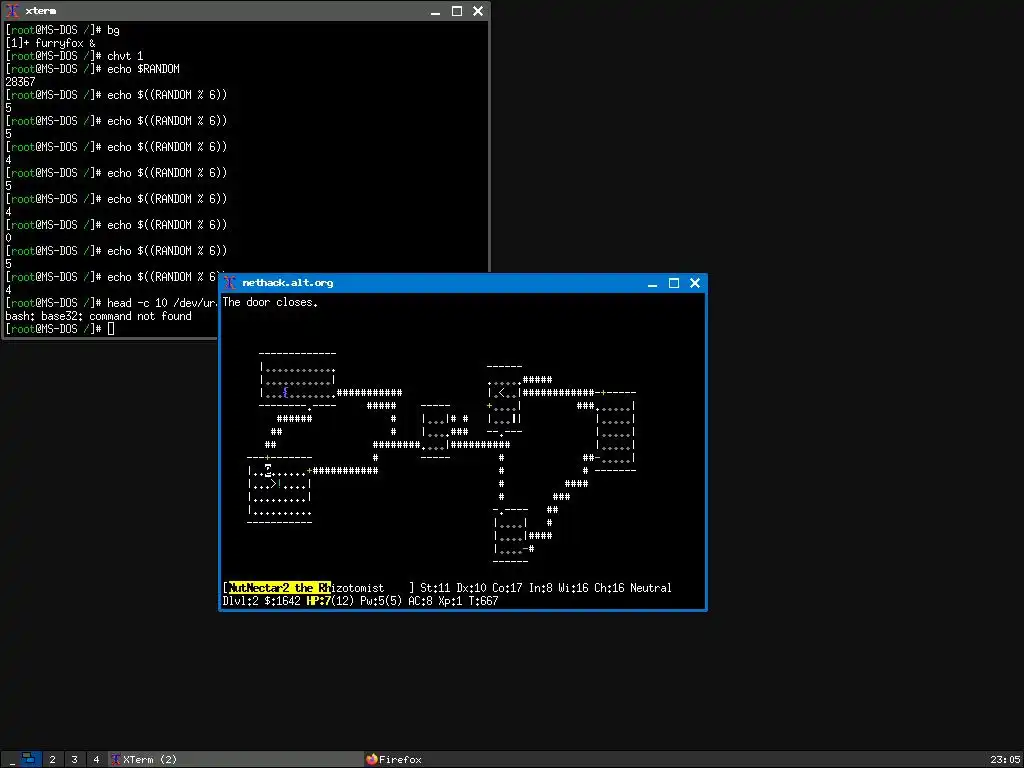Click the '28367' output in xterm
The image size is (1024, 768).
tap(20, 82)
